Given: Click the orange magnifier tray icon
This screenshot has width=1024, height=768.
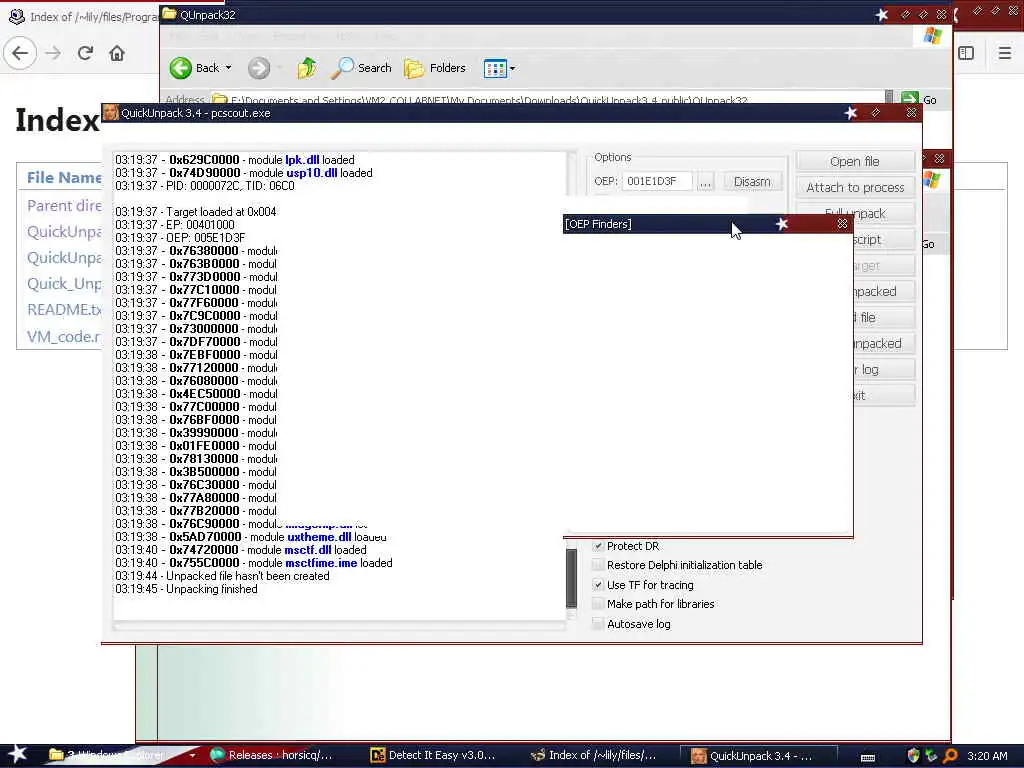Looking at the screenshot, I should point(950,756).
